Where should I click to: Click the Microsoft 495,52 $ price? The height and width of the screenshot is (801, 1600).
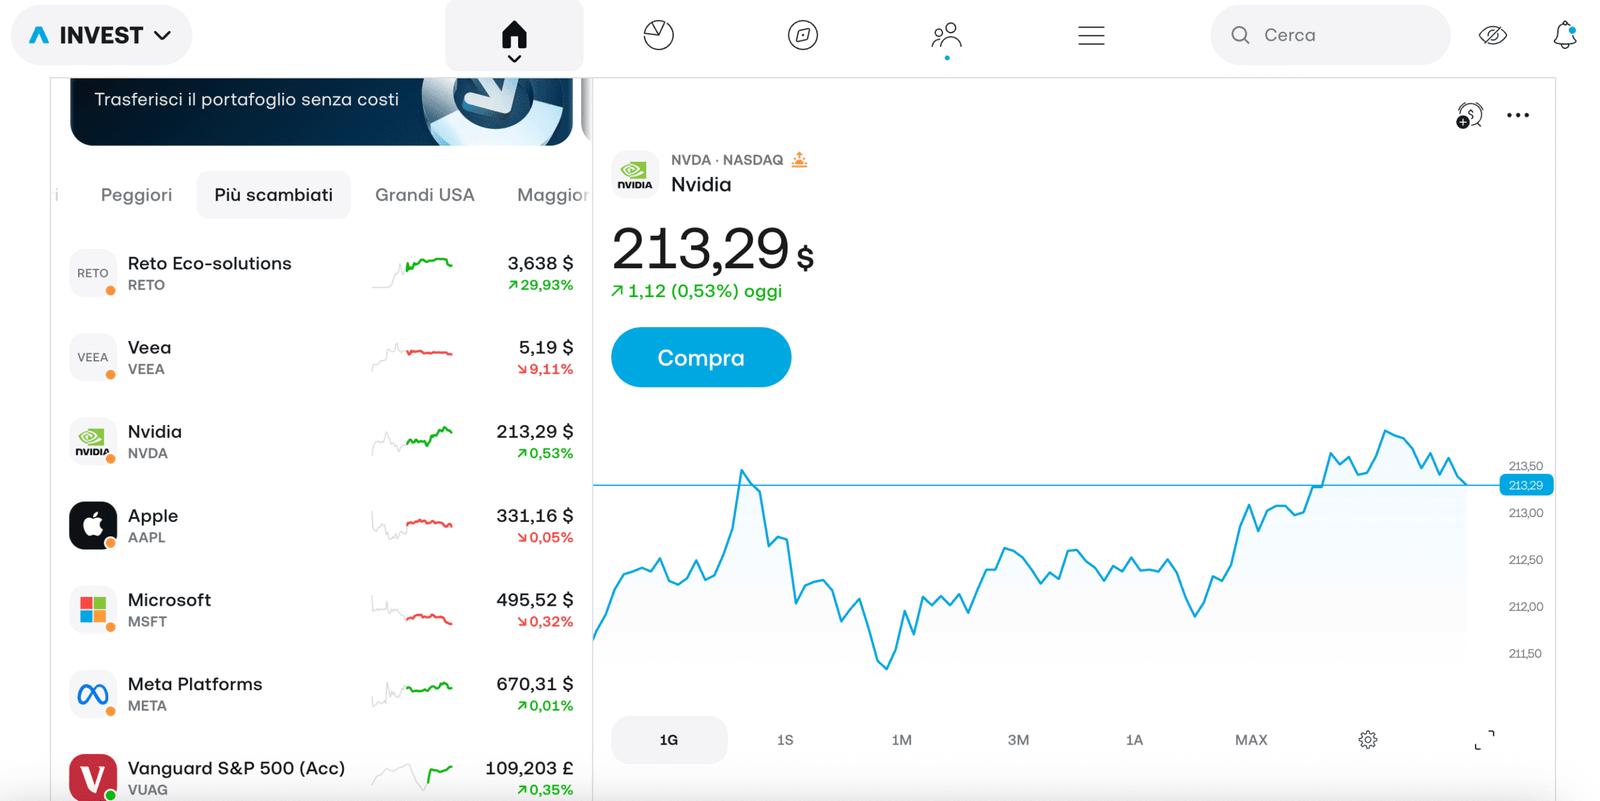pyautogui.click(x=535, y=599)
